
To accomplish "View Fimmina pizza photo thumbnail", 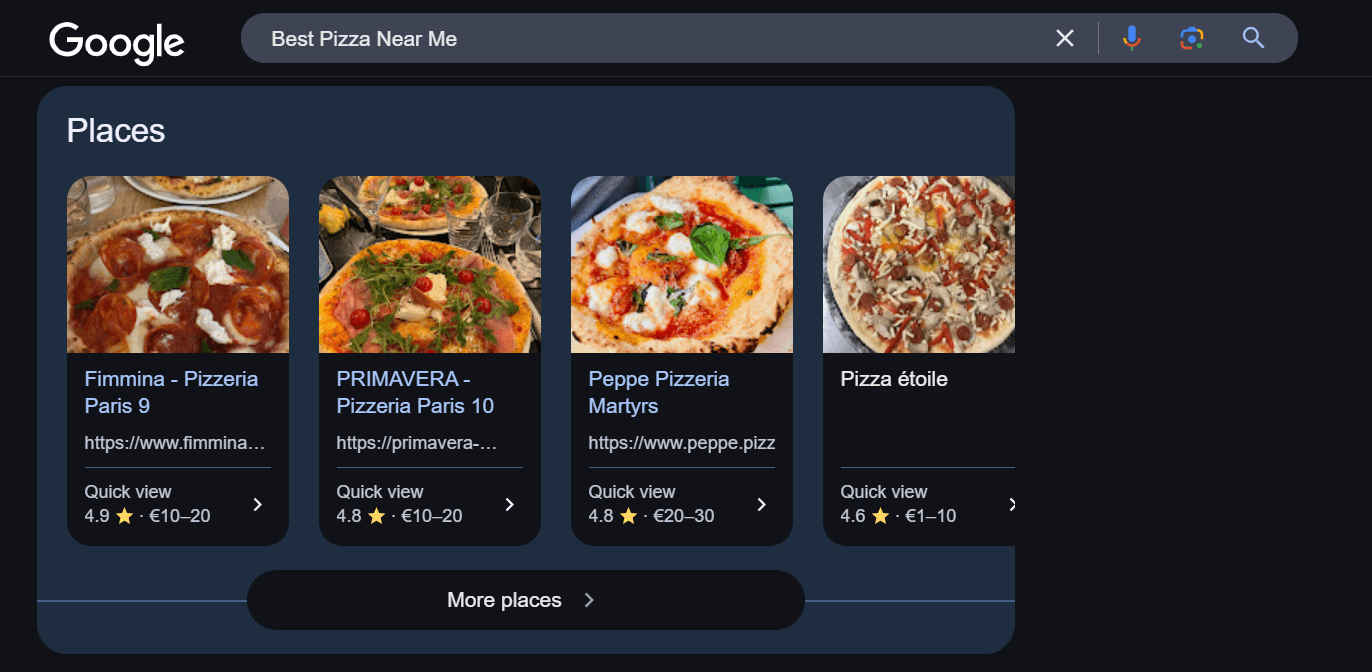I will pyautogui.click(x=178, y=265).
